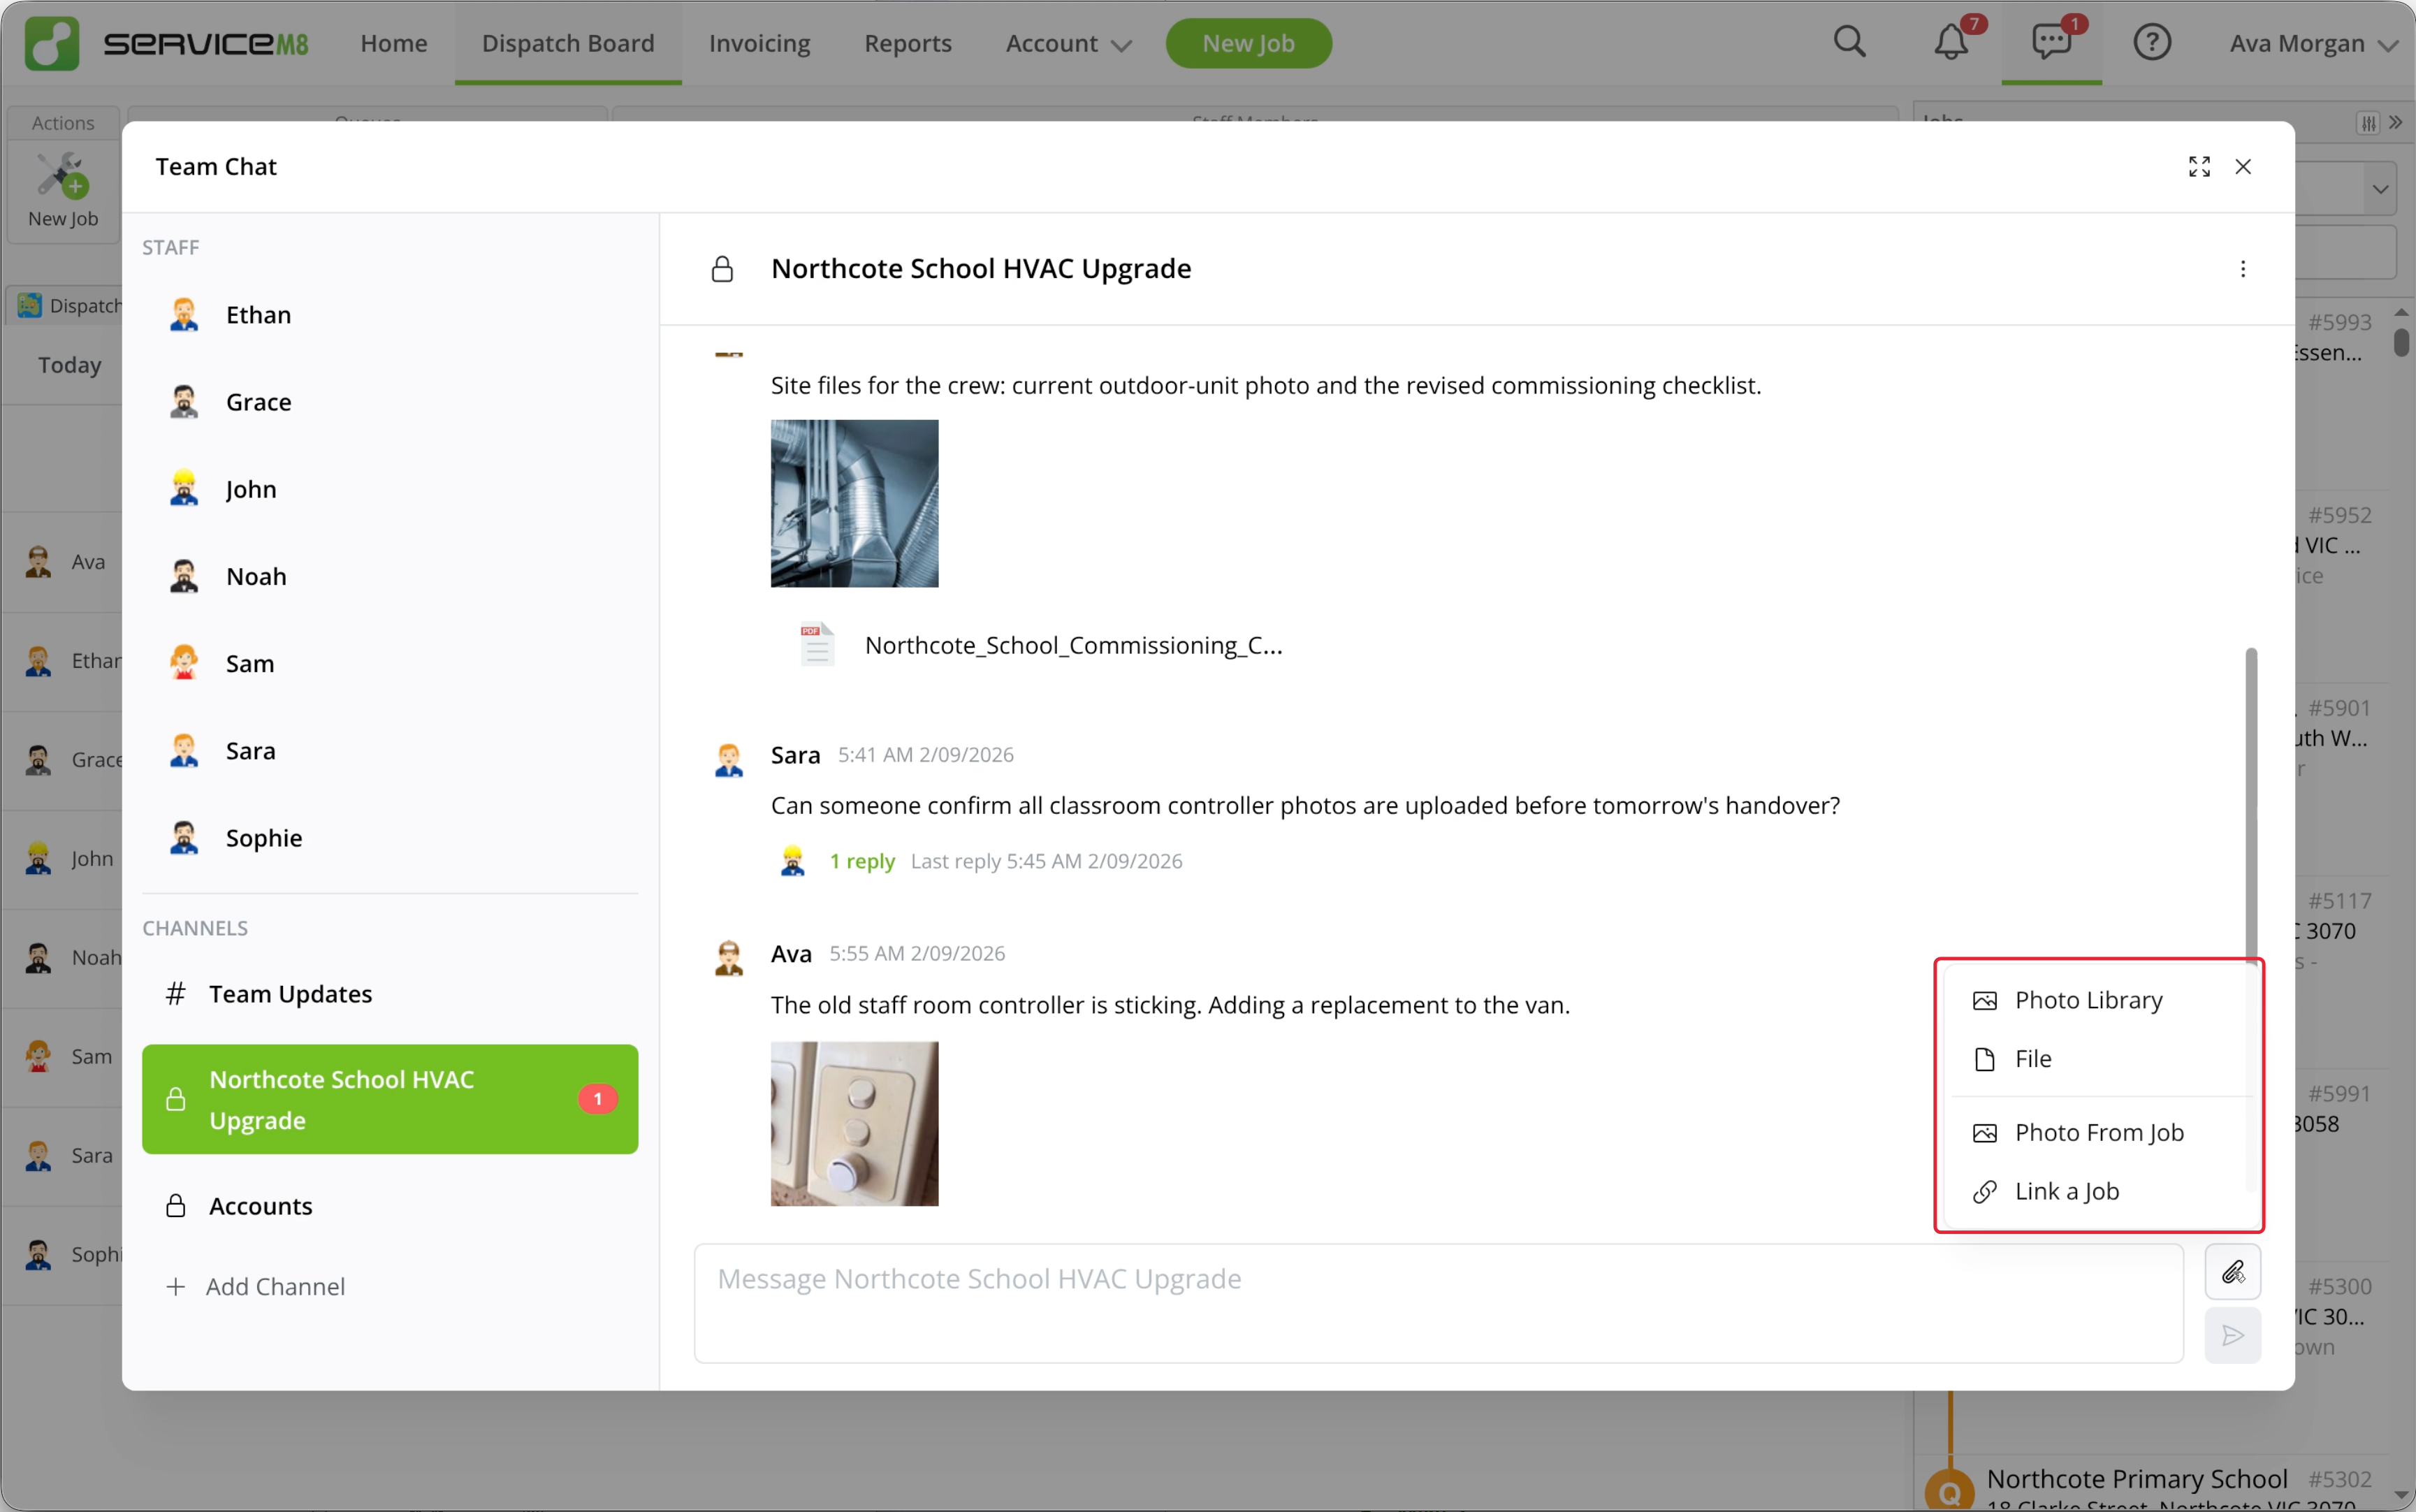
Task: Choose File from attachment menu
Action: click(2099, 1058)
